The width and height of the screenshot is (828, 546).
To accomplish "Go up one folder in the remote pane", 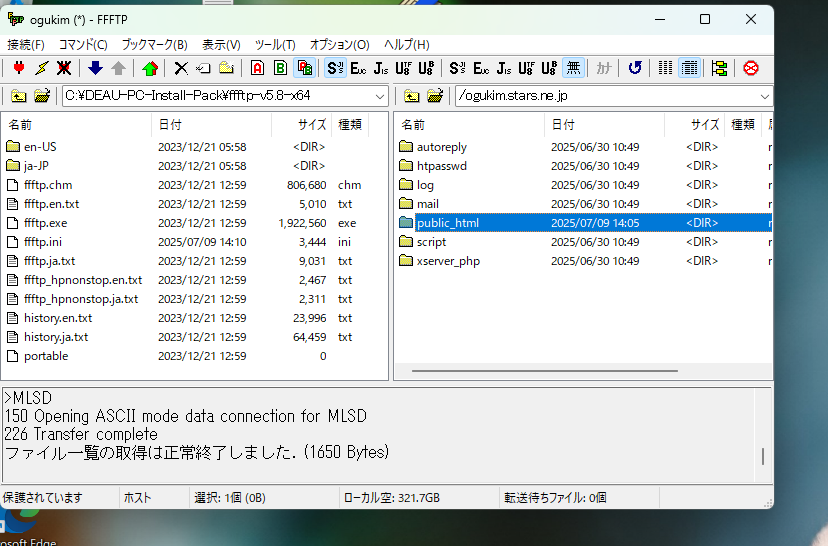I will click(410, 96).
